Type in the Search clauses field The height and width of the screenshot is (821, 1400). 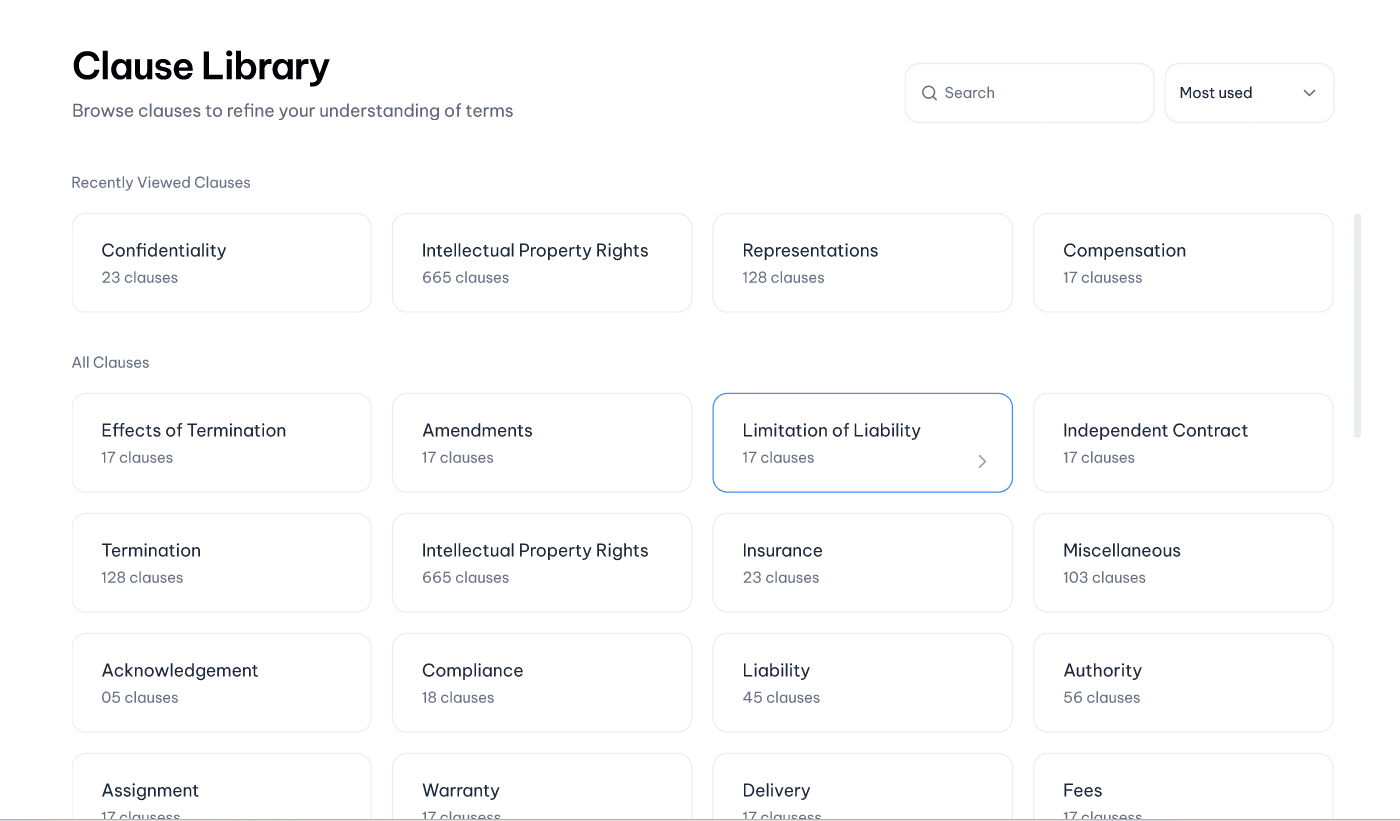coord(1040,93)
